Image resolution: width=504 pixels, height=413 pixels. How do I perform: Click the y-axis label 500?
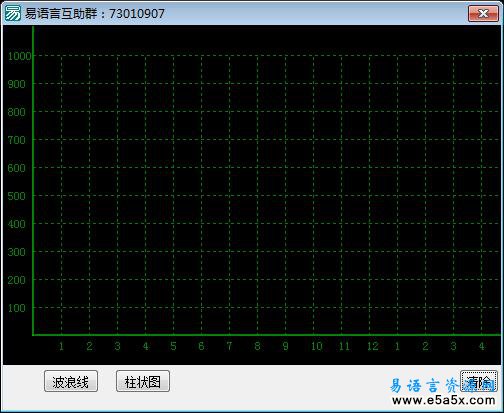tap(17, 196)
